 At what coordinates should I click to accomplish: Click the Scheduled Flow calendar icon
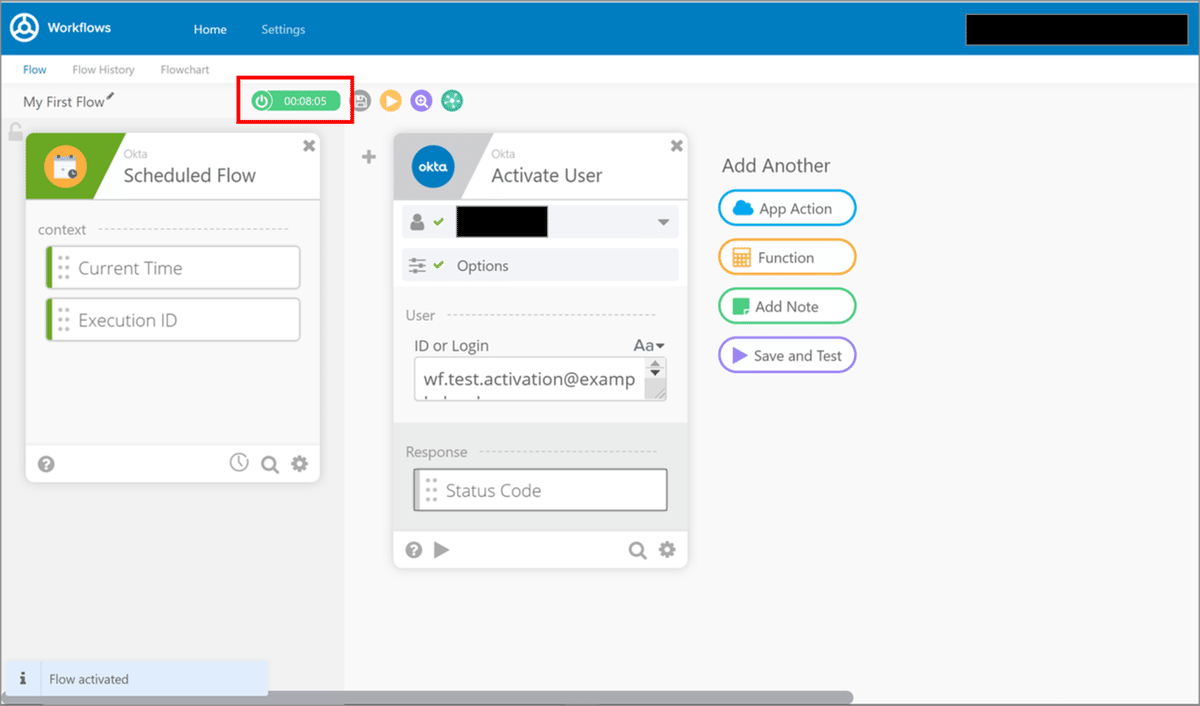click(66, 166)
